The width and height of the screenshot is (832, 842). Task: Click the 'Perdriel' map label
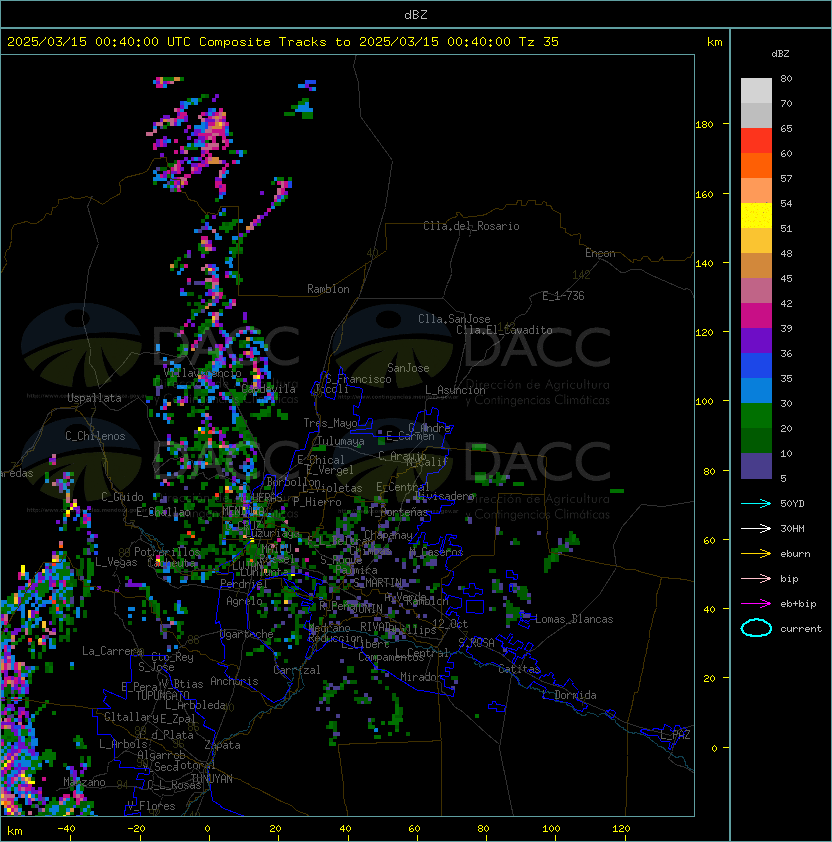pos(243,584)
